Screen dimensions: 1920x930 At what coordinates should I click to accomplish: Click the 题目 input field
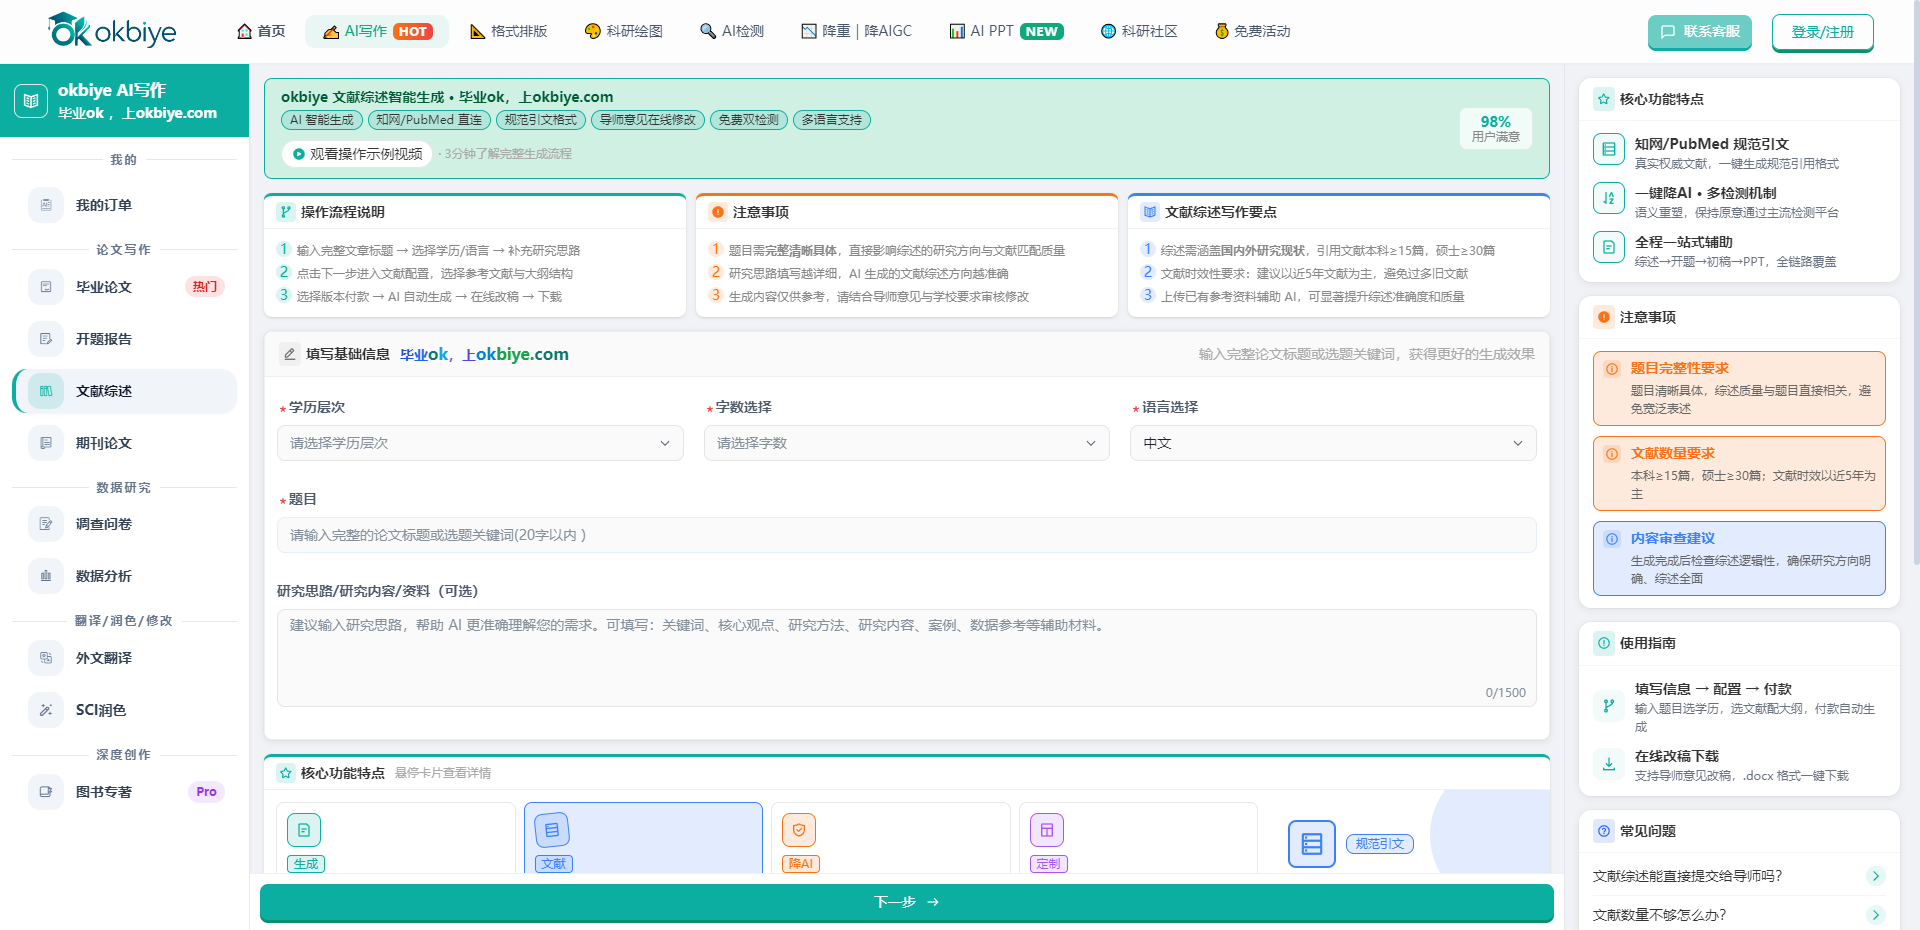[x=907, y=535]
